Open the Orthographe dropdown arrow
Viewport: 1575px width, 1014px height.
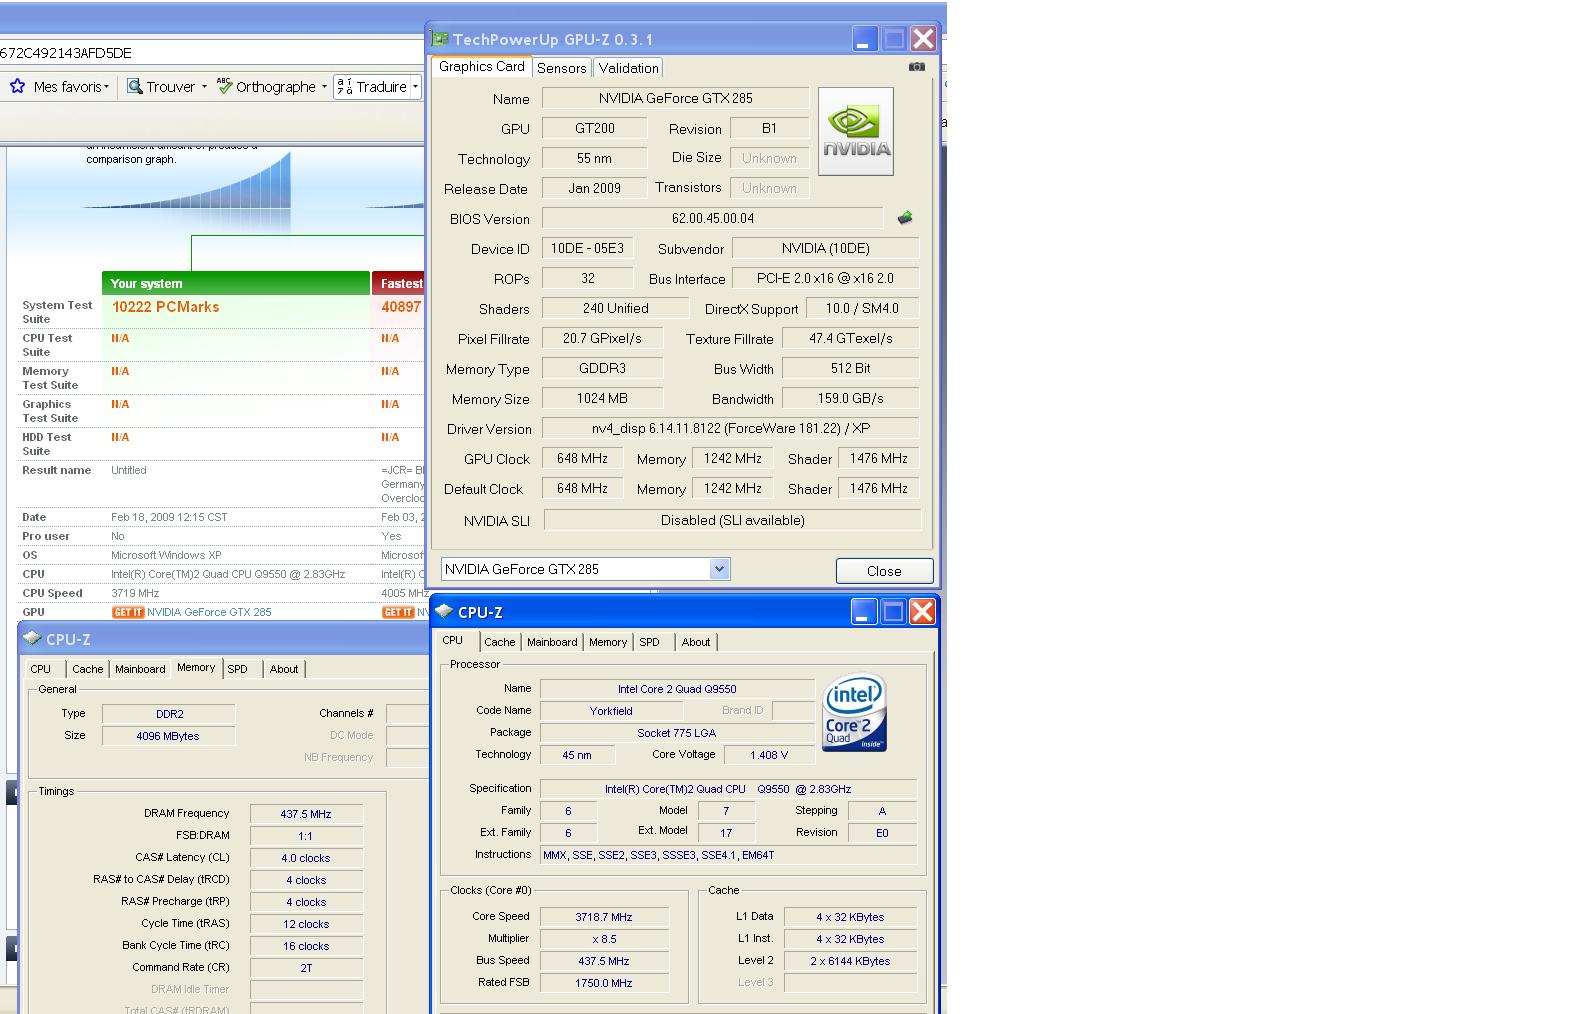(x=324, y=87)
